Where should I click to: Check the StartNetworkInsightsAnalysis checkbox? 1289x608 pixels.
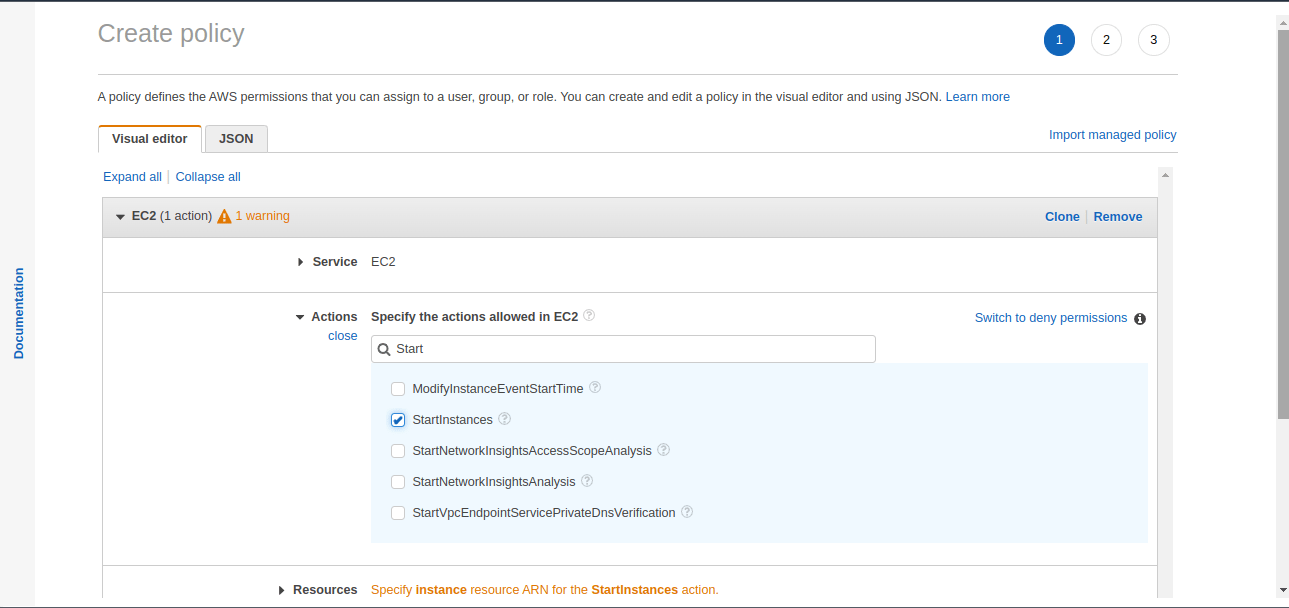[398, 482]
